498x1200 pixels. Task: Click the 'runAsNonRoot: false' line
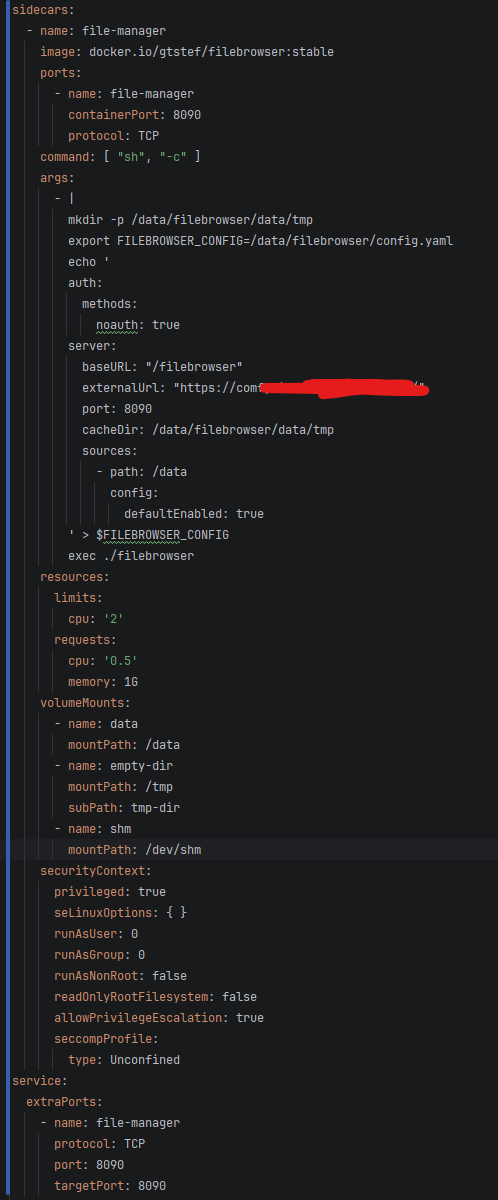pos(120,976)
